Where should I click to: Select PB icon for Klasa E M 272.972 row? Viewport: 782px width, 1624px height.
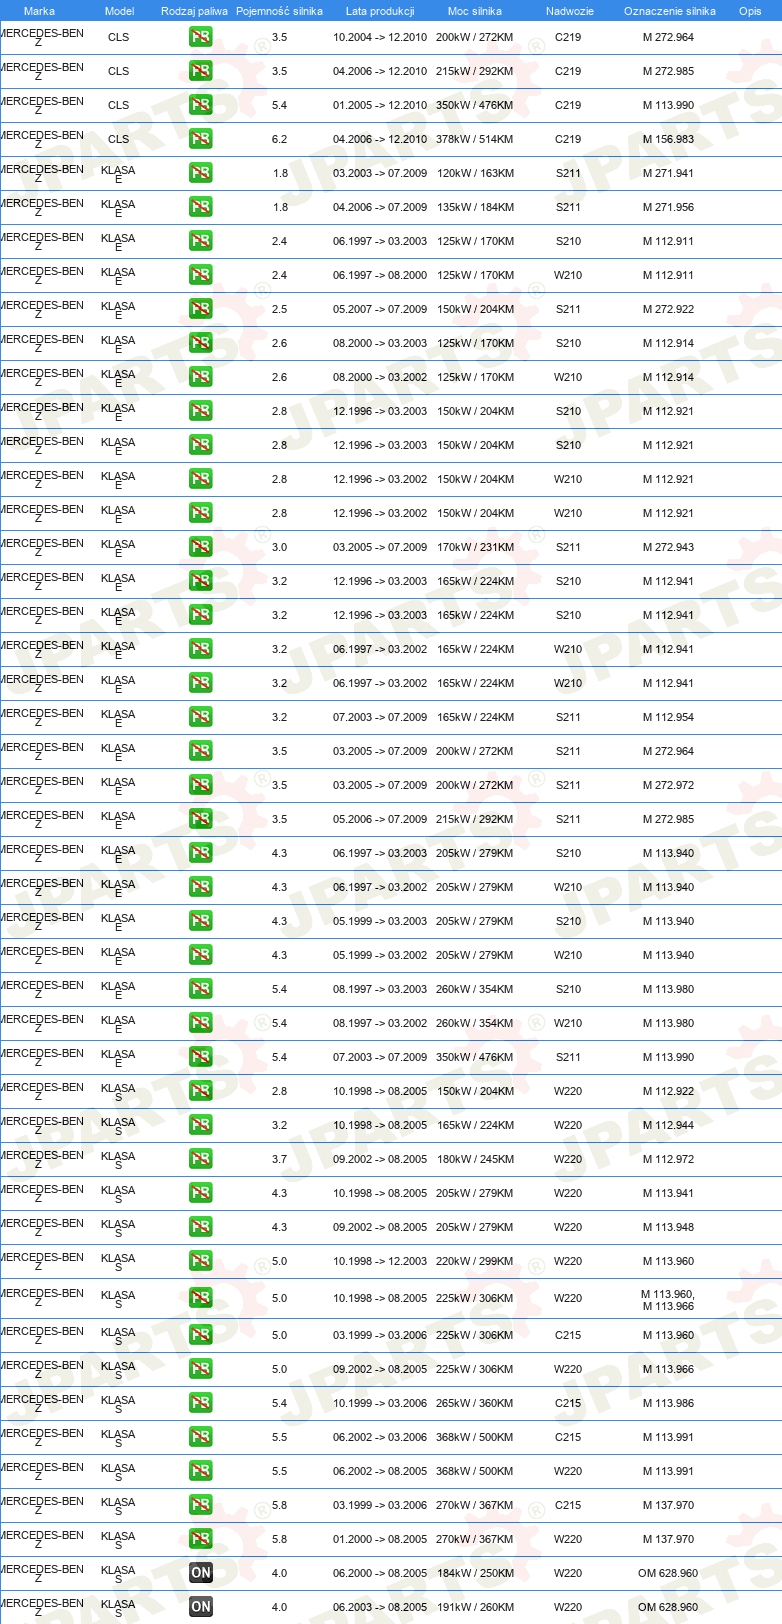click(x=200, y=786)
